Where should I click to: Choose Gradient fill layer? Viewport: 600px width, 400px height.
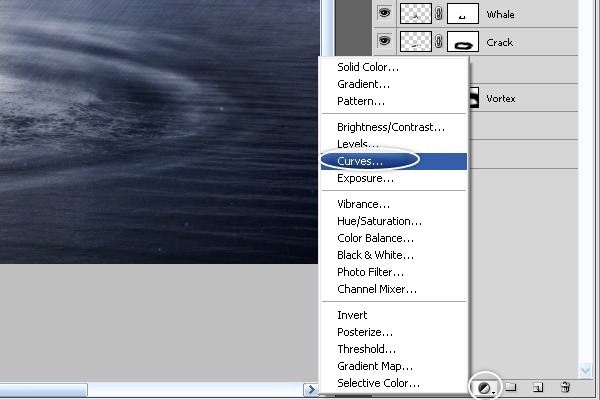coord(394,84)
